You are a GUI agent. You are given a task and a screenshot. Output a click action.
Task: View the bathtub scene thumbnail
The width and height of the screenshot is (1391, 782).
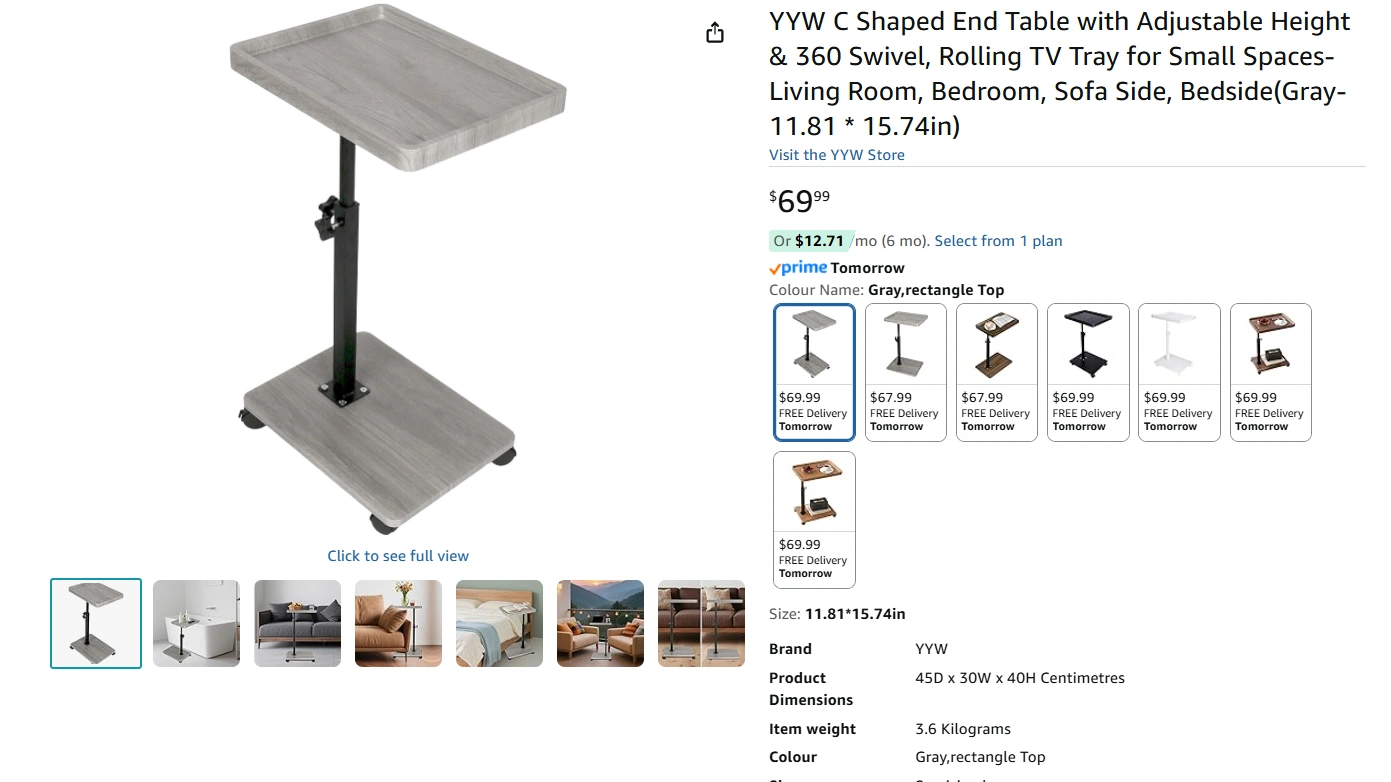197,623
